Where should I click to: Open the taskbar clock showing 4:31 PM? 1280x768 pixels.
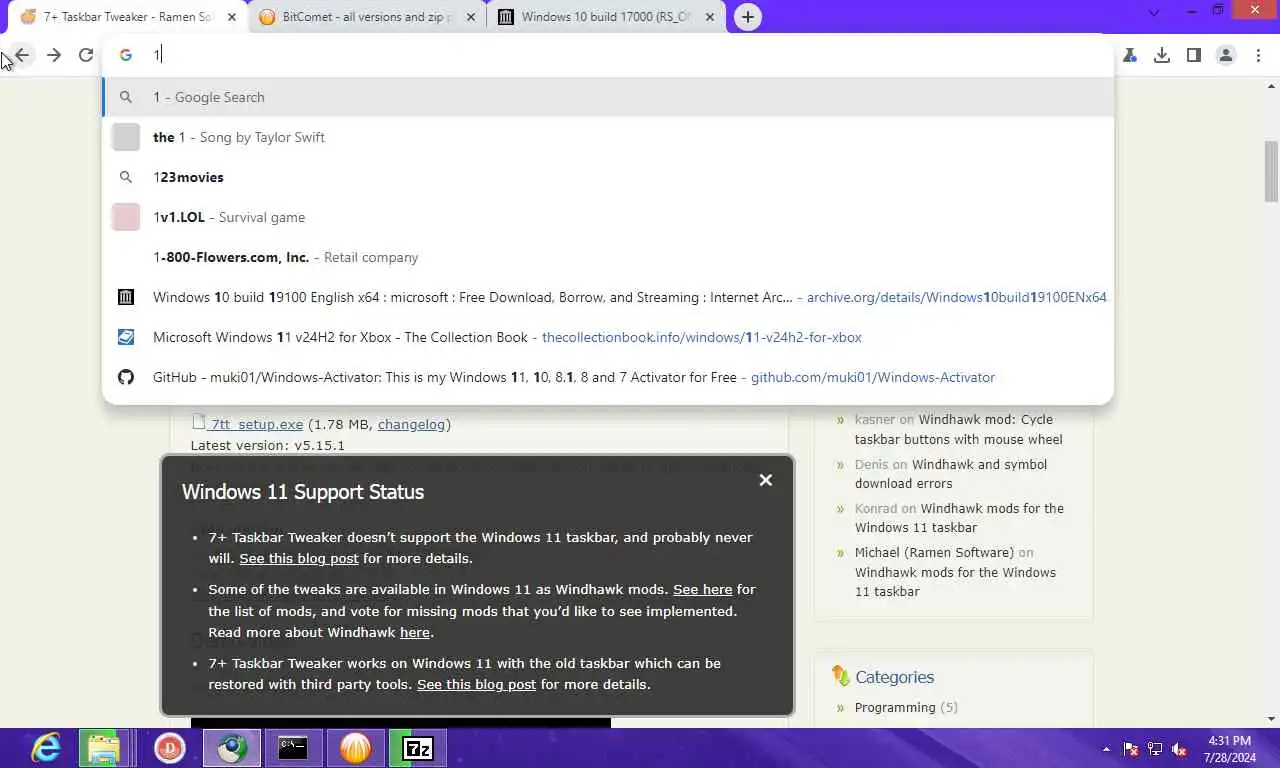click(1229, 748)
